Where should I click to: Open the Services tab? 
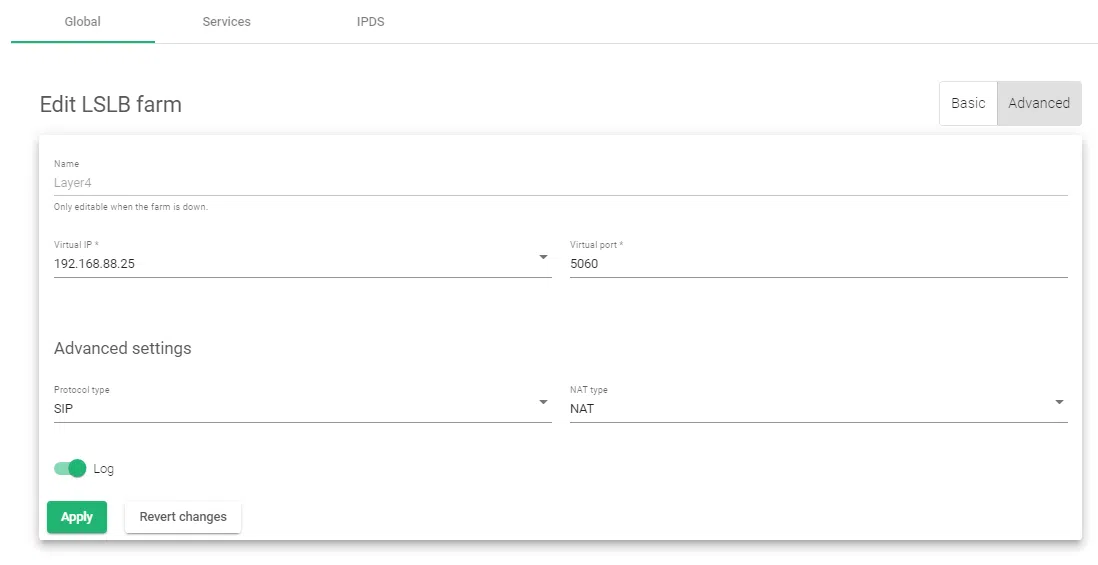point(226,22)
